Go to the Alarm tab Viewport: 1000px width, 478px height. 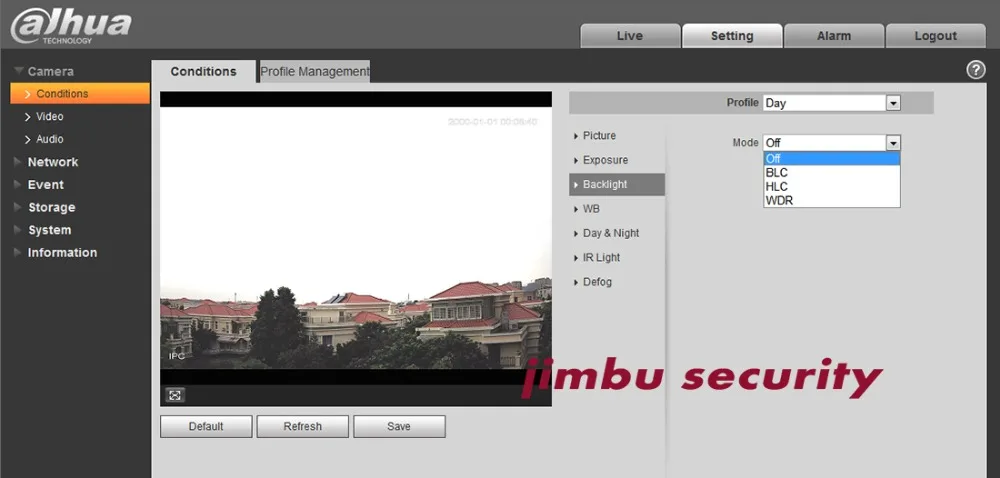tap(834, 36)
